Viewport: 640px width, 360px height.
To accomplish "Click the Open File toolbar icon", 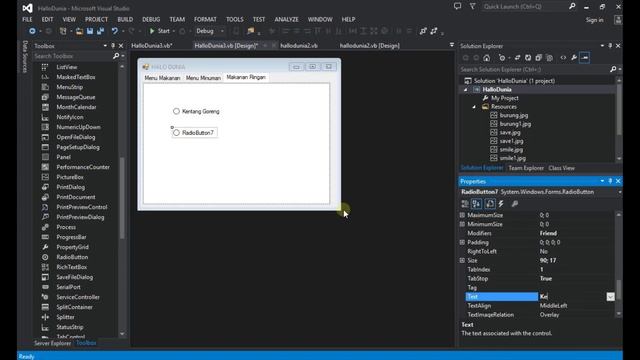I will (79, 31).
